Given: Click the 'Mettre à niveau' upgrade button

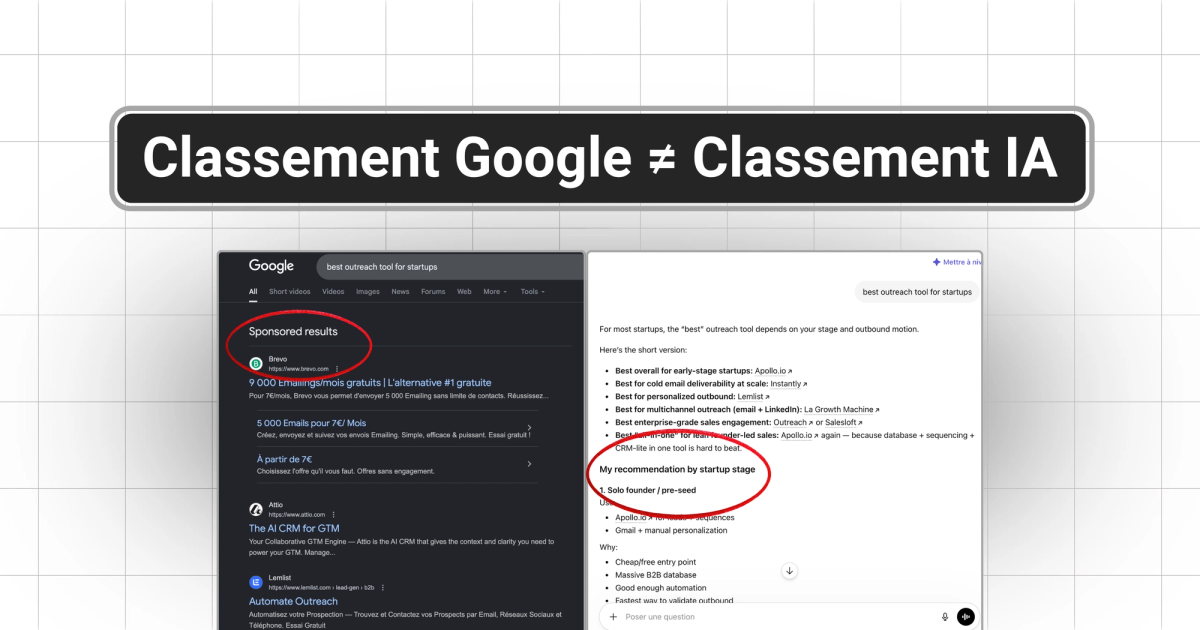Looking at the screenshot, I should [x=957, y=262].
